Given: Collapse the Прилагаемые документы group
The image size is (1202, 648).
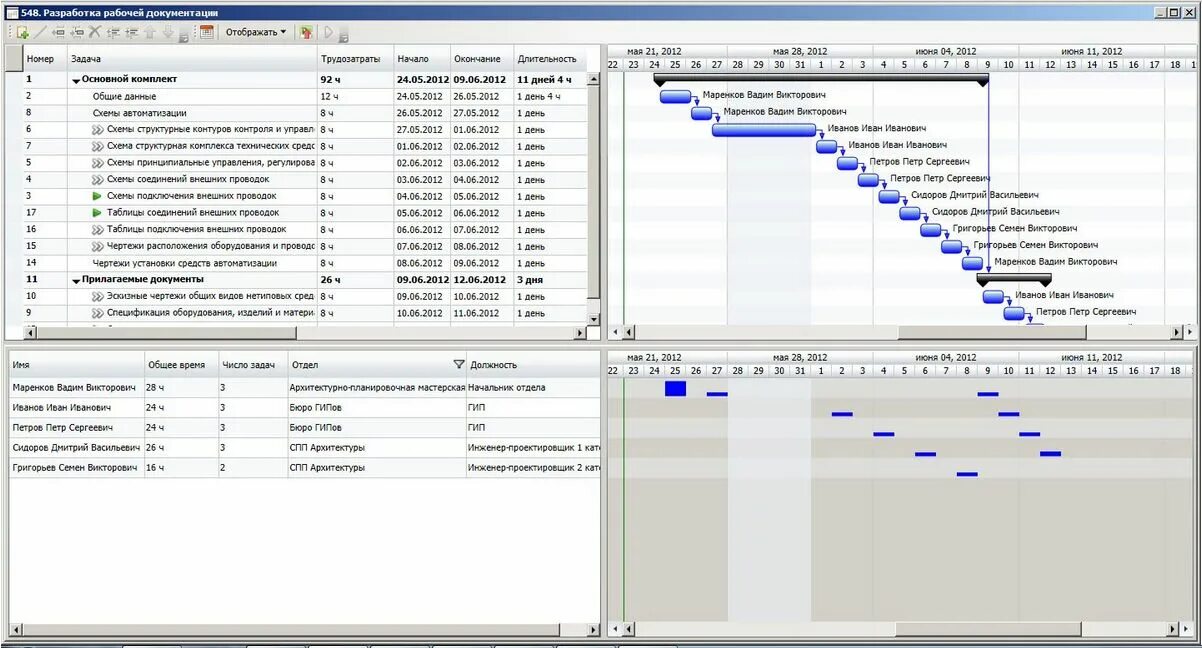Looking at the screenshot, I should 76,281.
